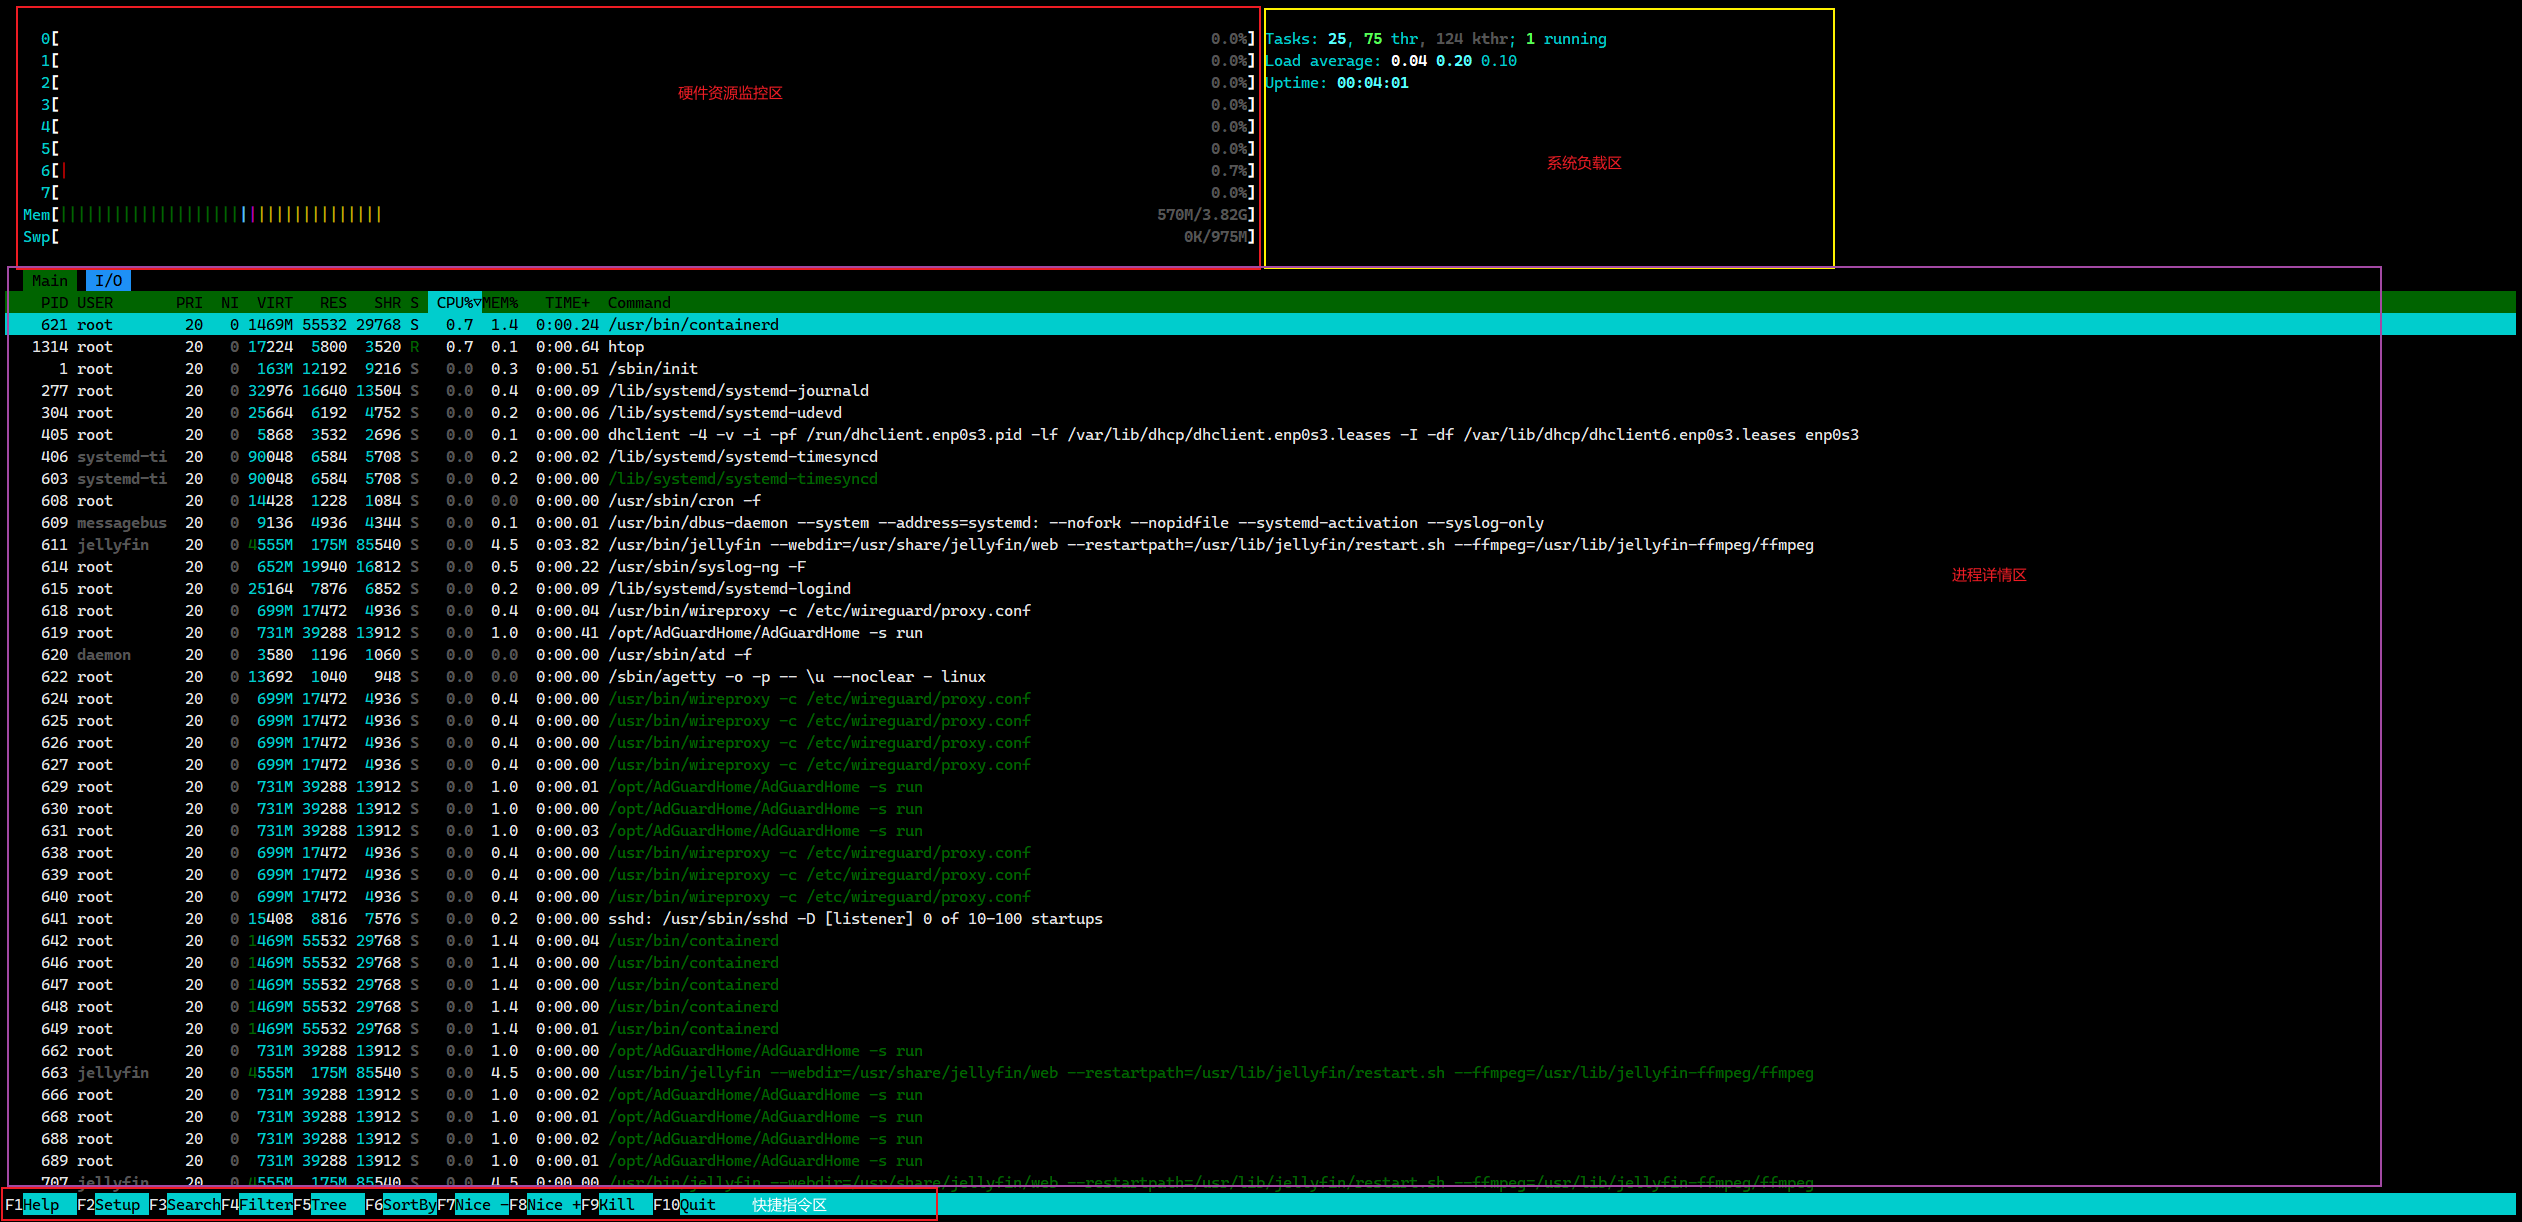Sort by the USER column header
This screenshot has width=2522, height=1222.
(x=95, y=303)
